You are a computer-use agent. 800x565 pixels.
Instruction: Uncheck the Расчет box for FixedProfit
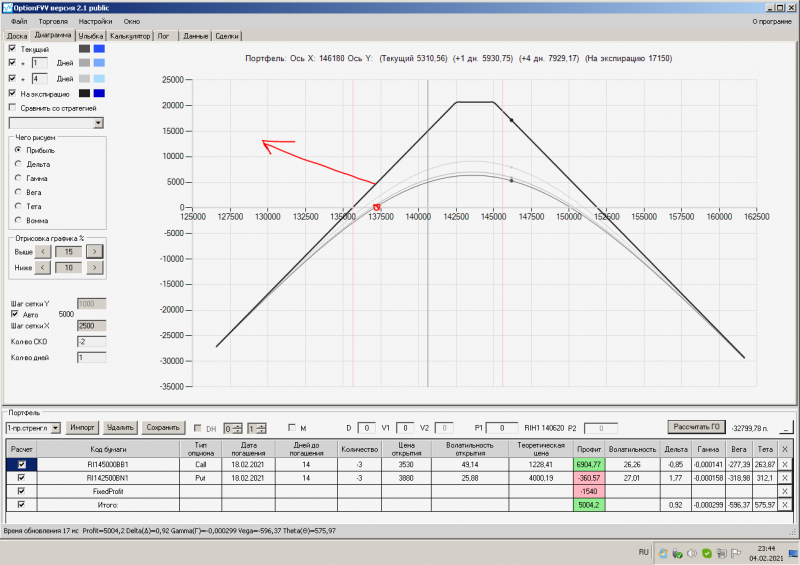pyautogui.click(x=21, y=491)
